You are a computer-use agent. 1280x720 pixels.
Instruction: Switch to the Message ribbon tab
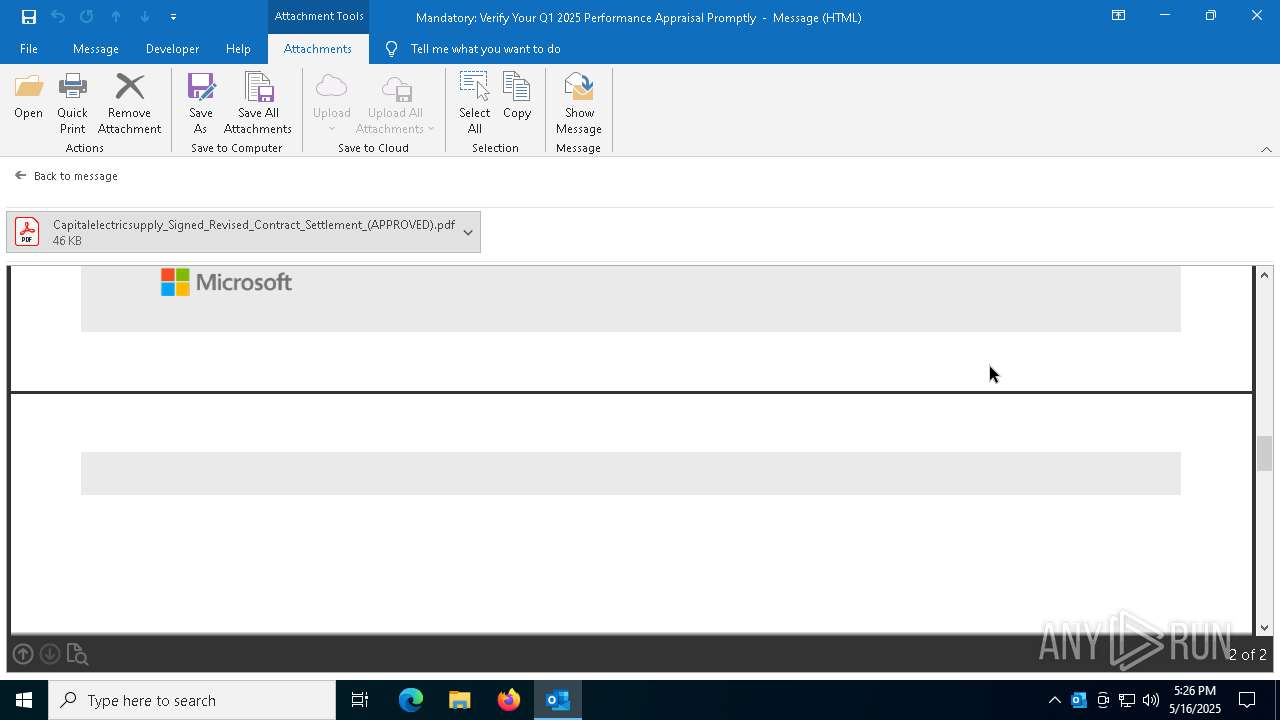(x=96, y=49)
